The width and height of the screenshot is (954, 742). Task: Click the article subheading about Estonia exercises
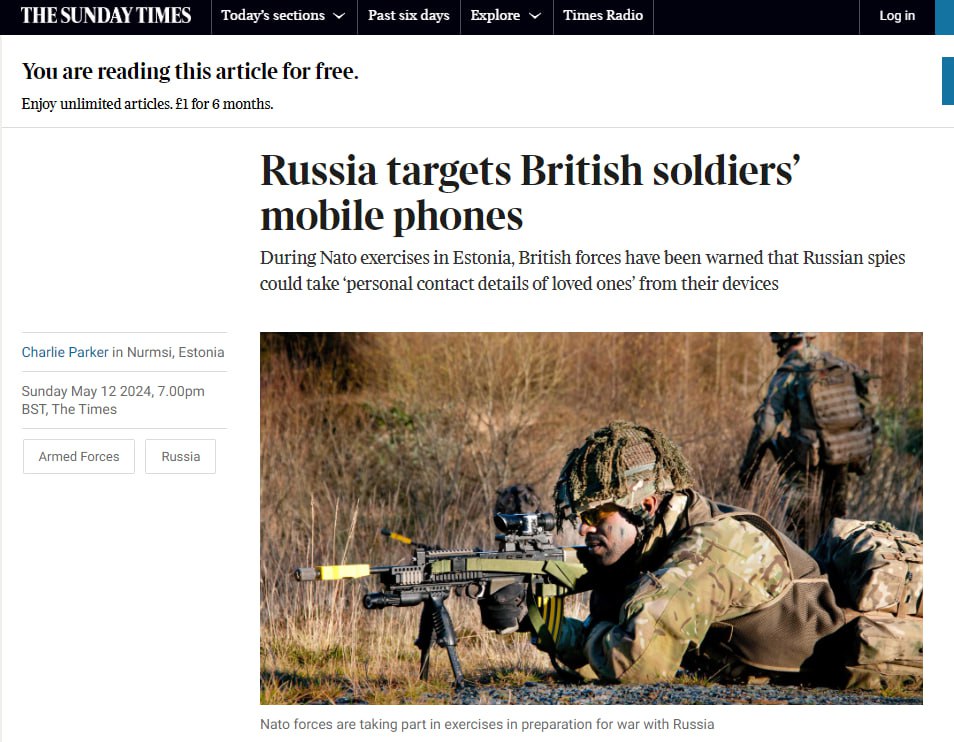click(582, 270)
